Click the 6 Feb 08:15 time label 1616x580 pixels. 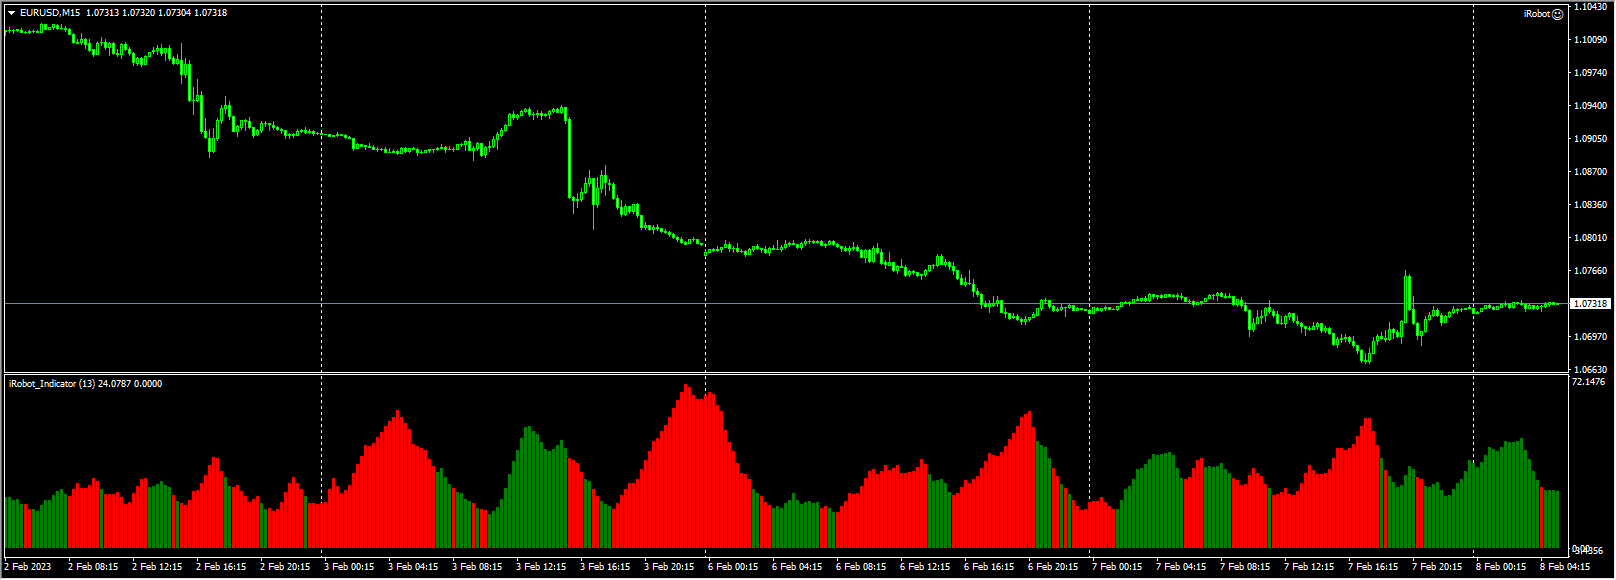[861, 567]
